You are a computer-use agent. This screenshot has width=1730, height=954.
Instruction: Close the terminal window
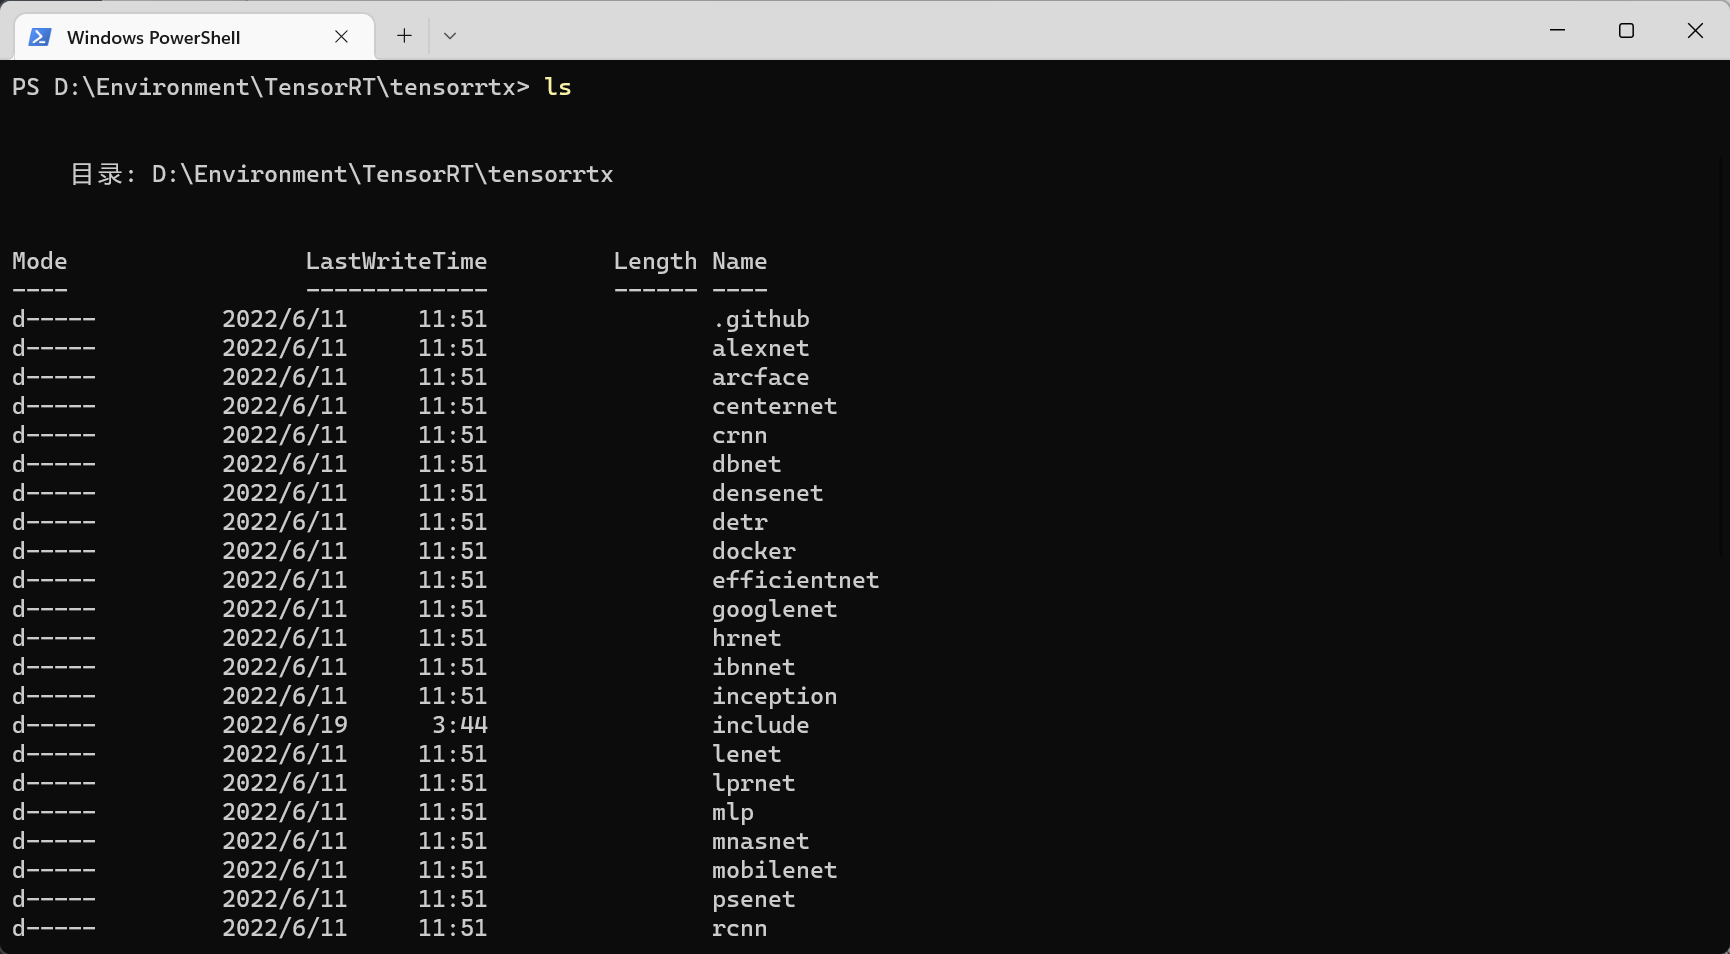(1695, 30)
